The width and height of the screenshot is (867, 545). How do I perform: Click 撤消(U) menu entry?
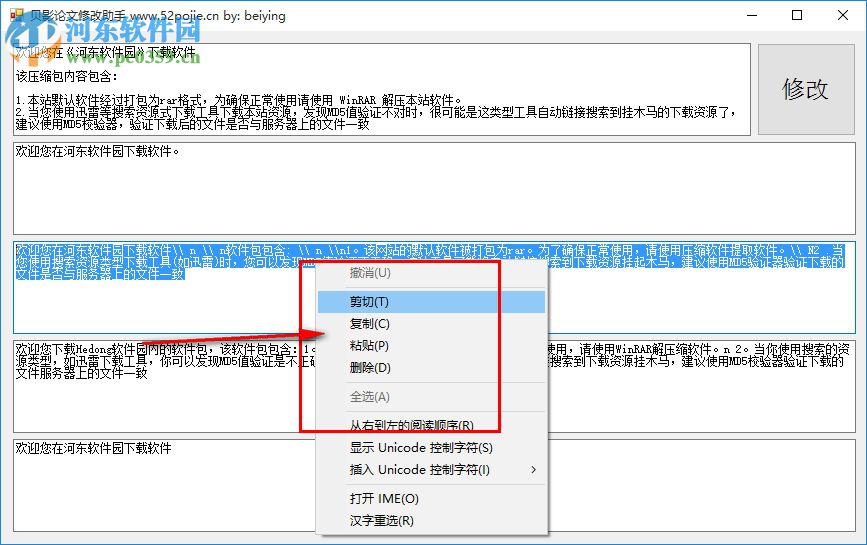point(431,272)
